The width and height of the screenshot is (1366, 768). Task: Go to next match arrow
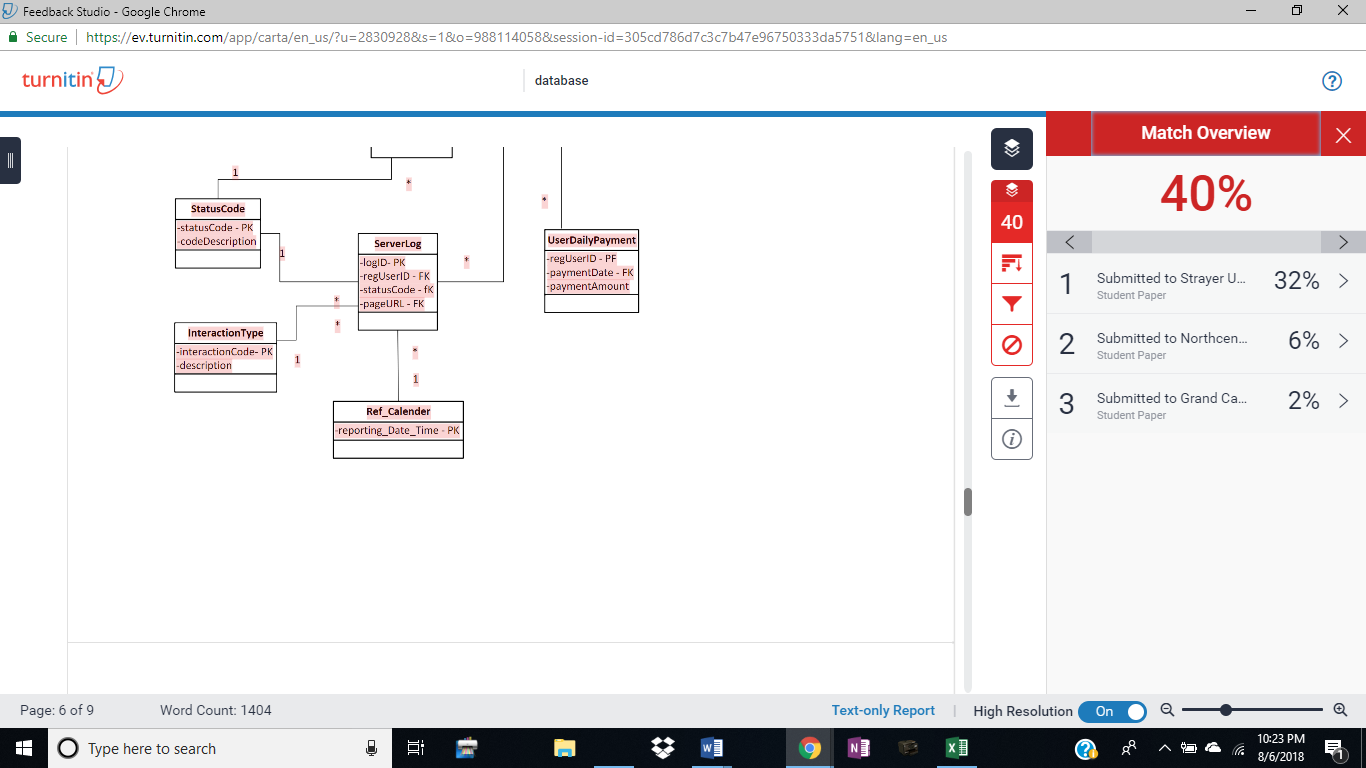pyautogui.click(x=1343, y=242)
